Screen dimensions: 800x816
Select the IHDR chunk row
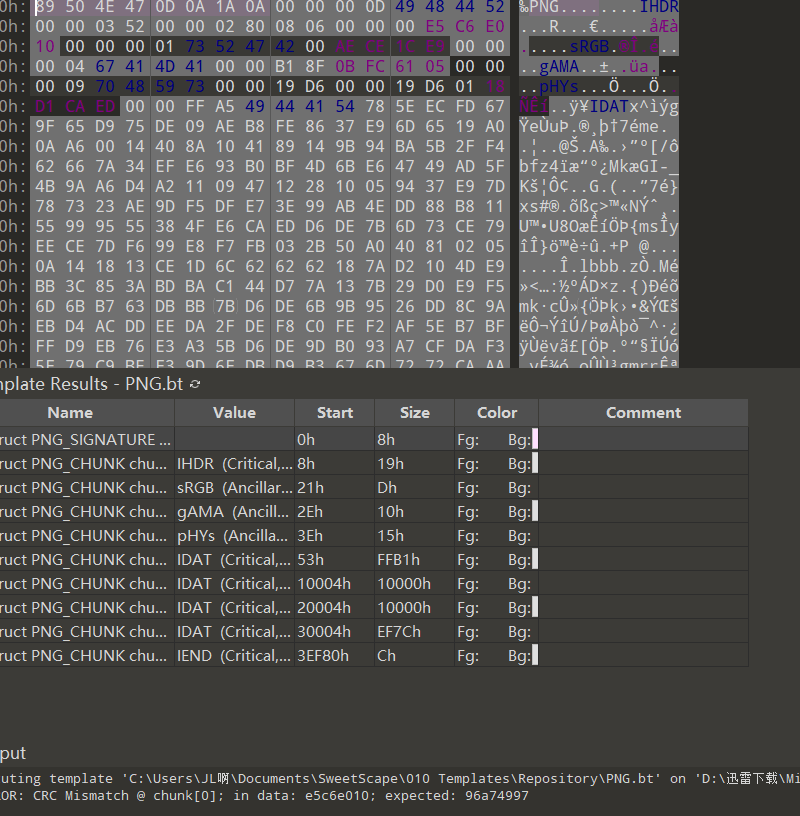85,463
